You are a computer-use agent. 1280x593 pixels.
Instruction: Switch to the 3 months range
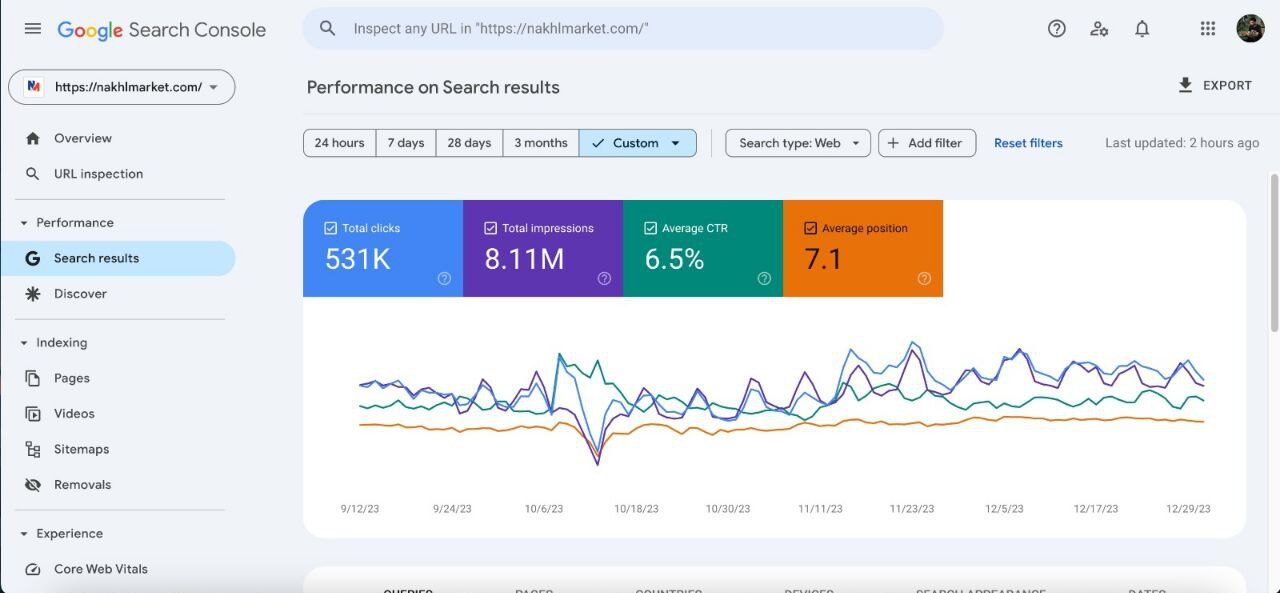(540, 143)
